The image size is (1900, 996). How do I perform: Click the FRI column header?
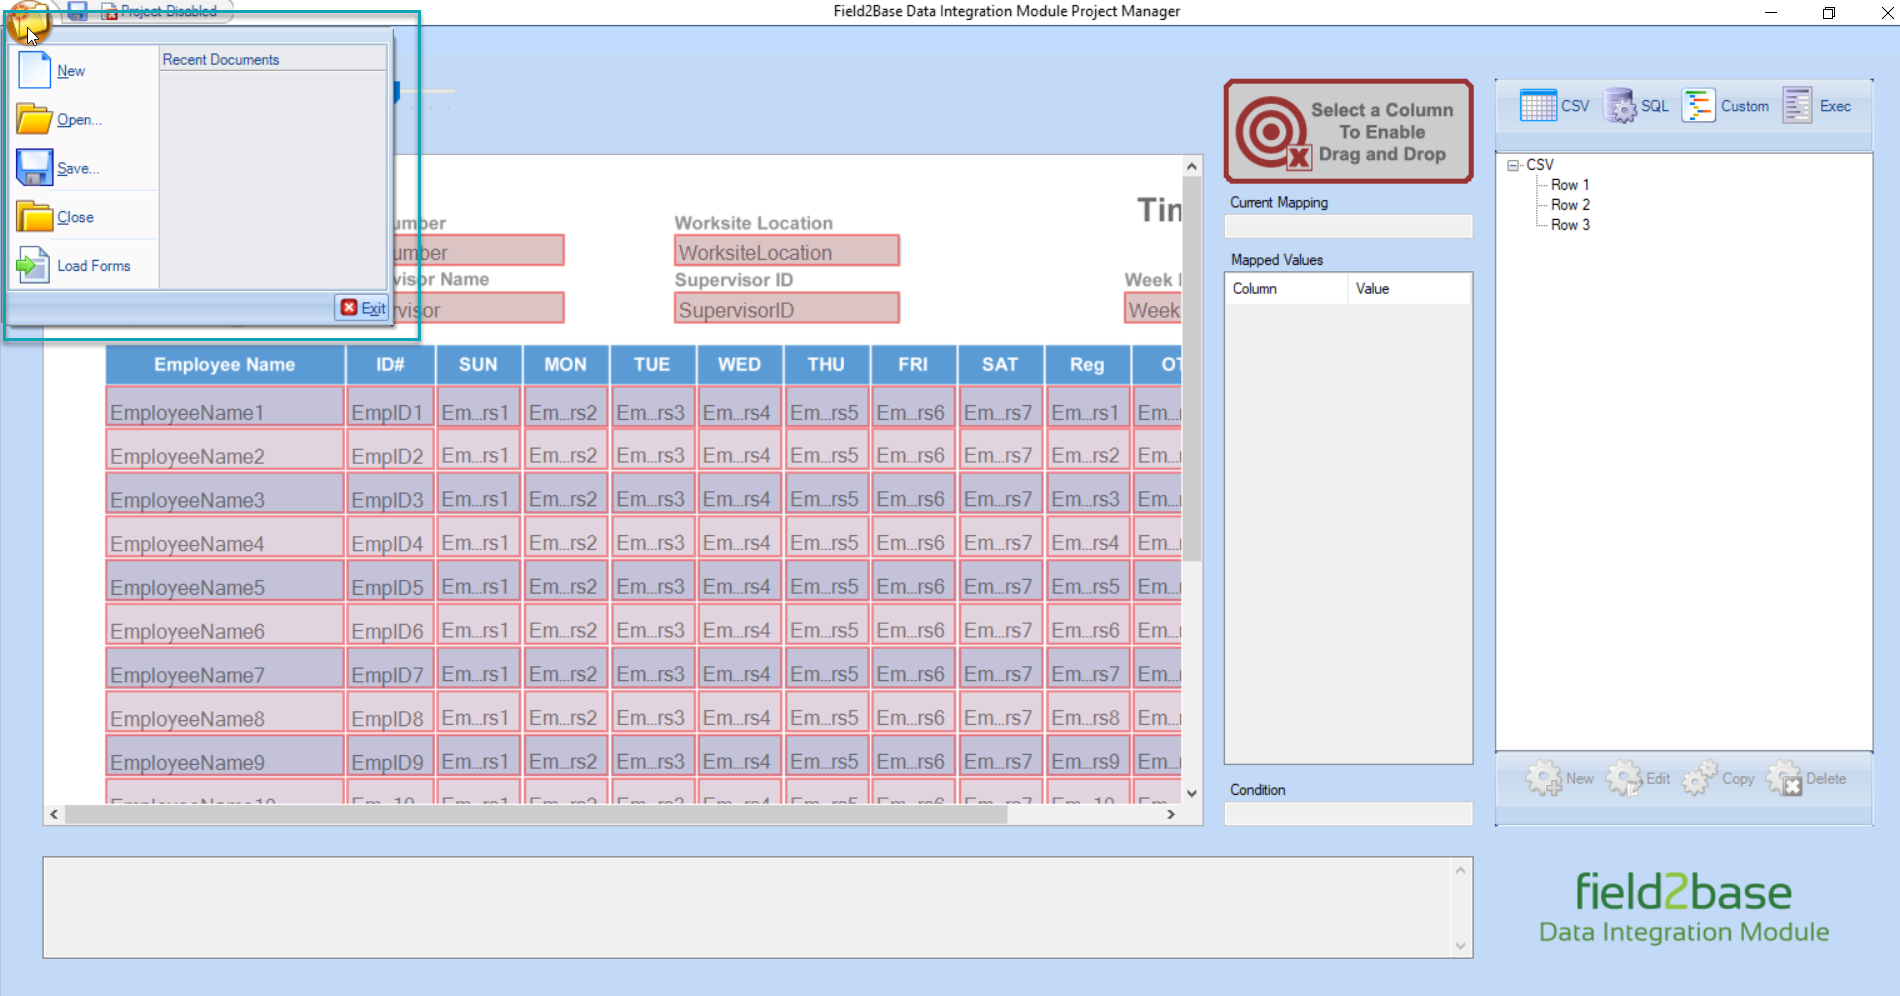click(x=913, y=365)
